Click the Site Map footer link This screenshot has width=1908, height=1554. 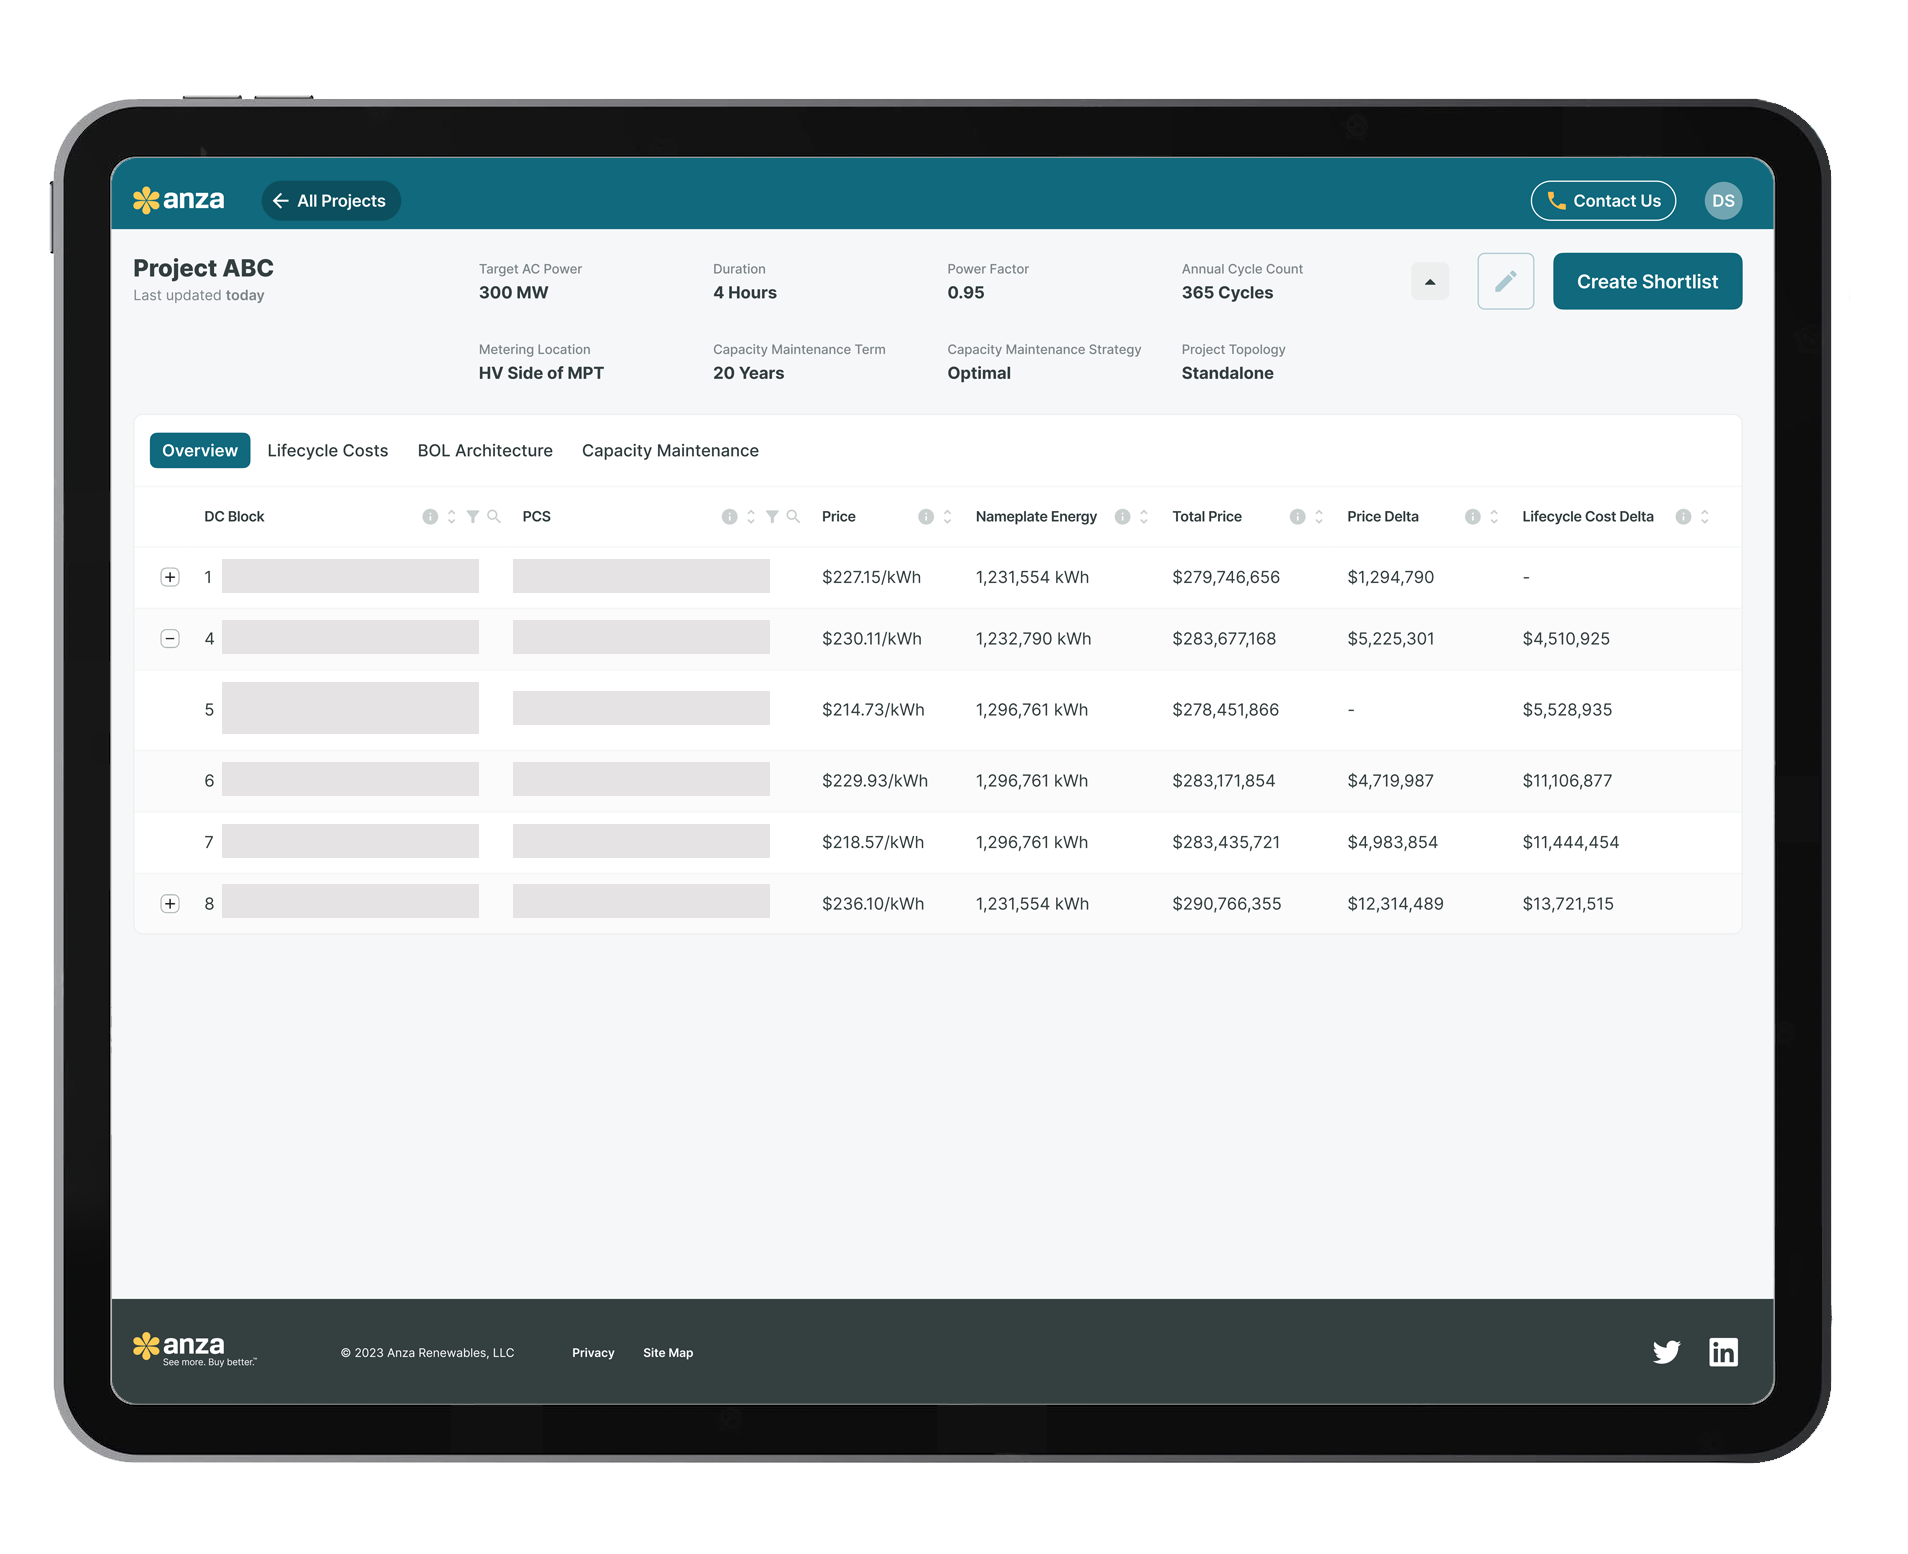pos(668,1353)
